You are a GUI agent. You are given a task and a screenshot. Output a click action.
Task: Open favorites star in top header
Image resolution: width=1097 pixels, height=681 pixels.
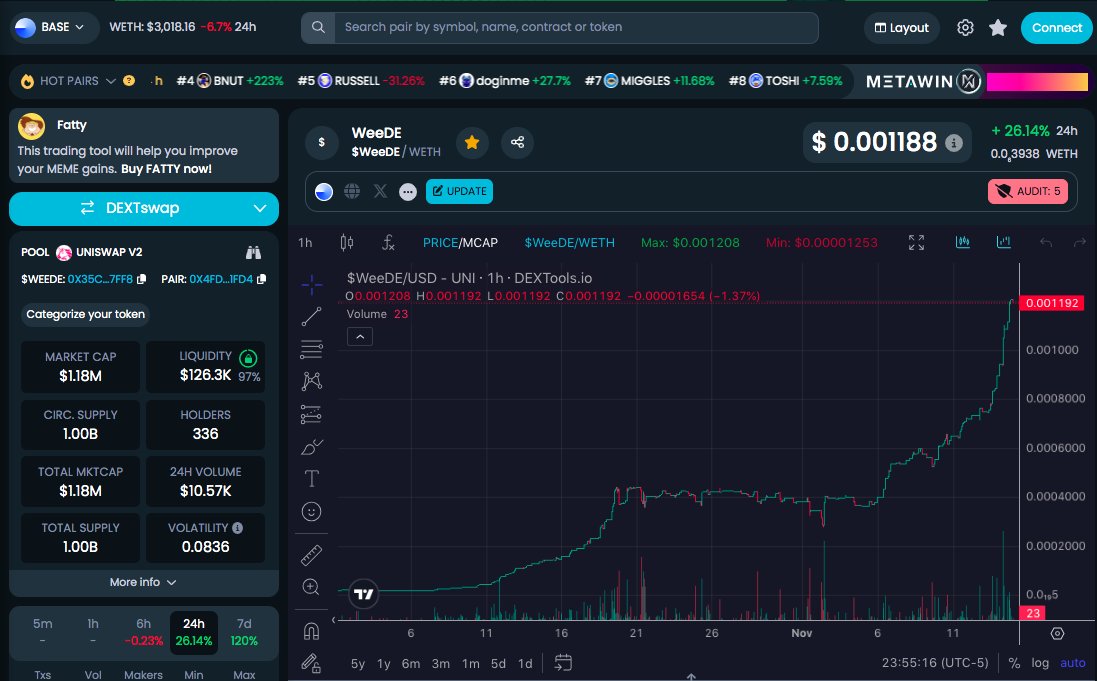pyautogui.click(x=998, y=27)
